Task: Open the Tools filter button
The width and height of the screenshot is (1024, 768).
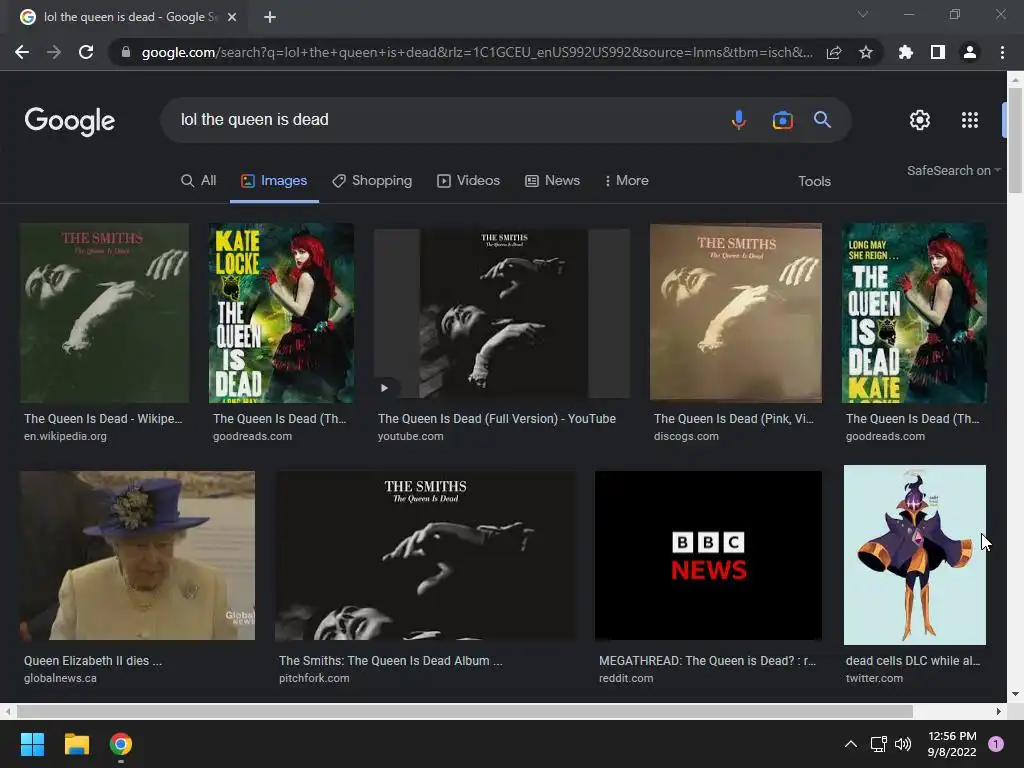Action: tap(814, 182)
